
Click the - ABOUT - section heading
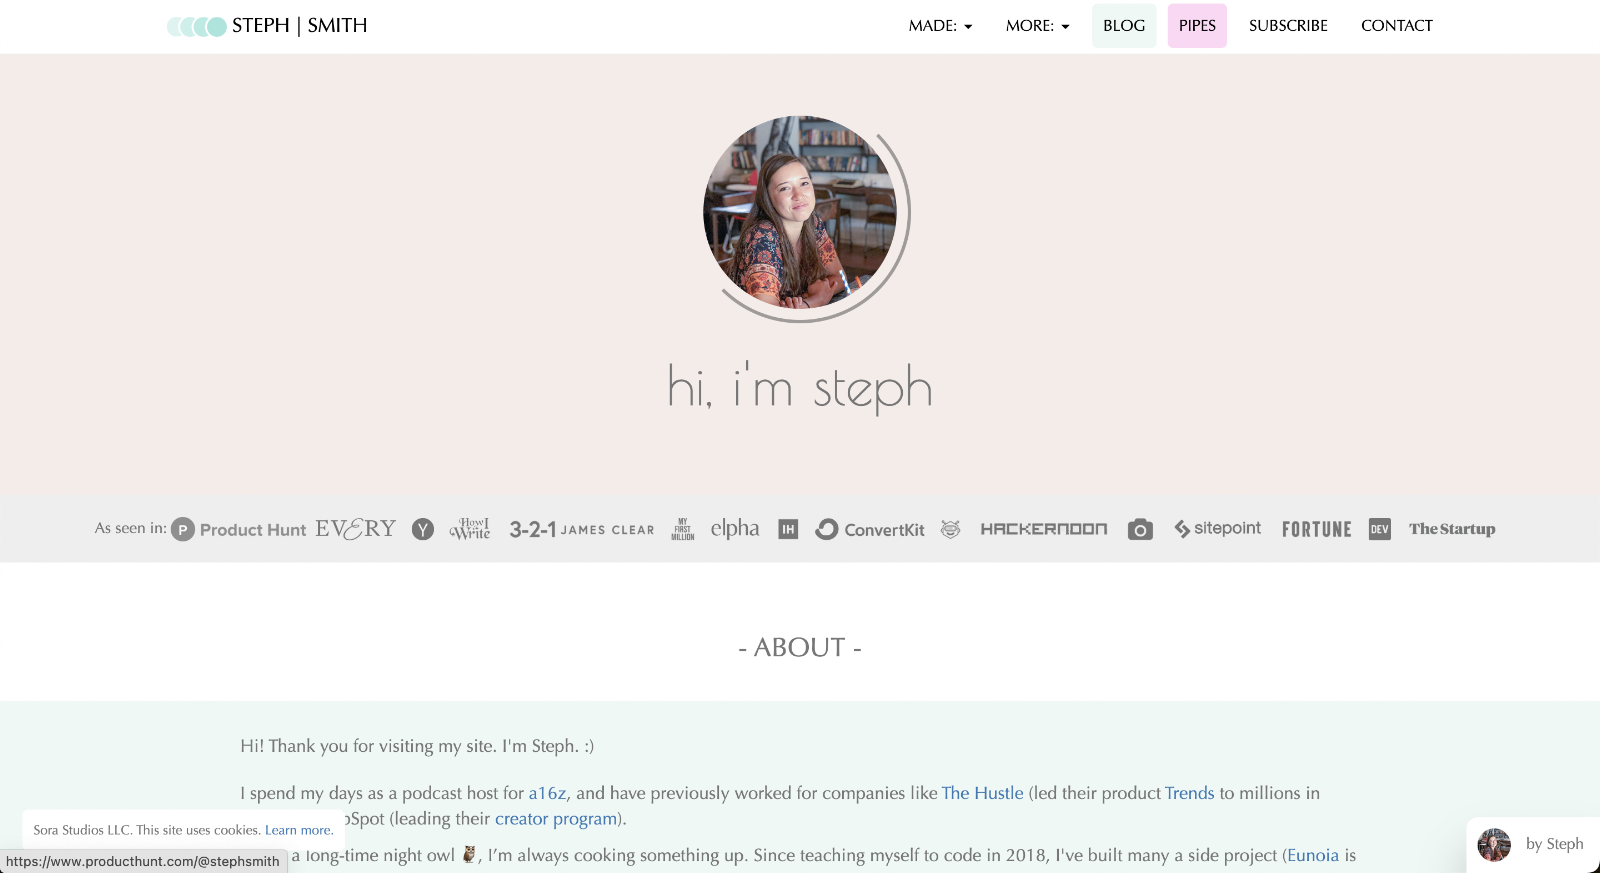click(800, 647)
